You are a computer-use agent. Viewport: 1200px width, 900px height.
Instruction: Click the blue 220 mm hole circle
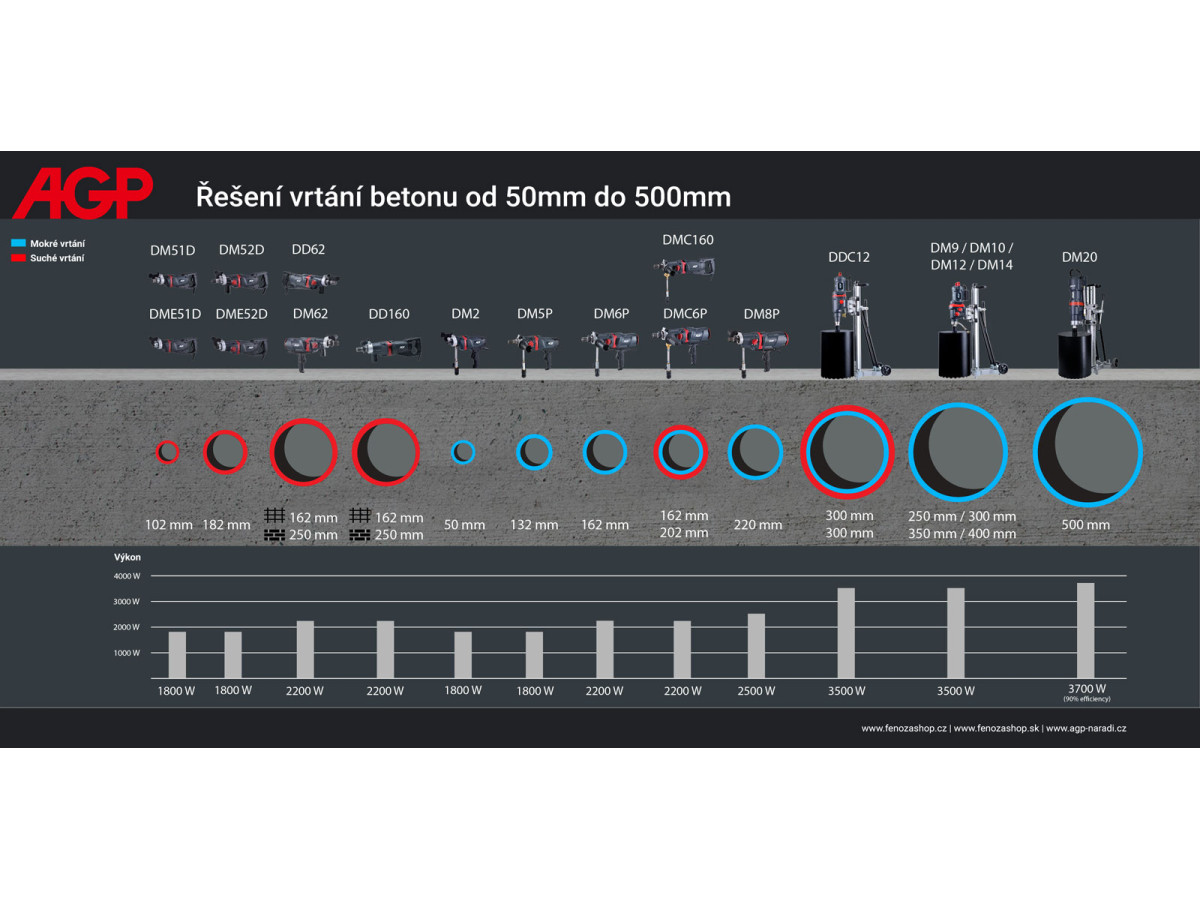[x=755, y=452]
